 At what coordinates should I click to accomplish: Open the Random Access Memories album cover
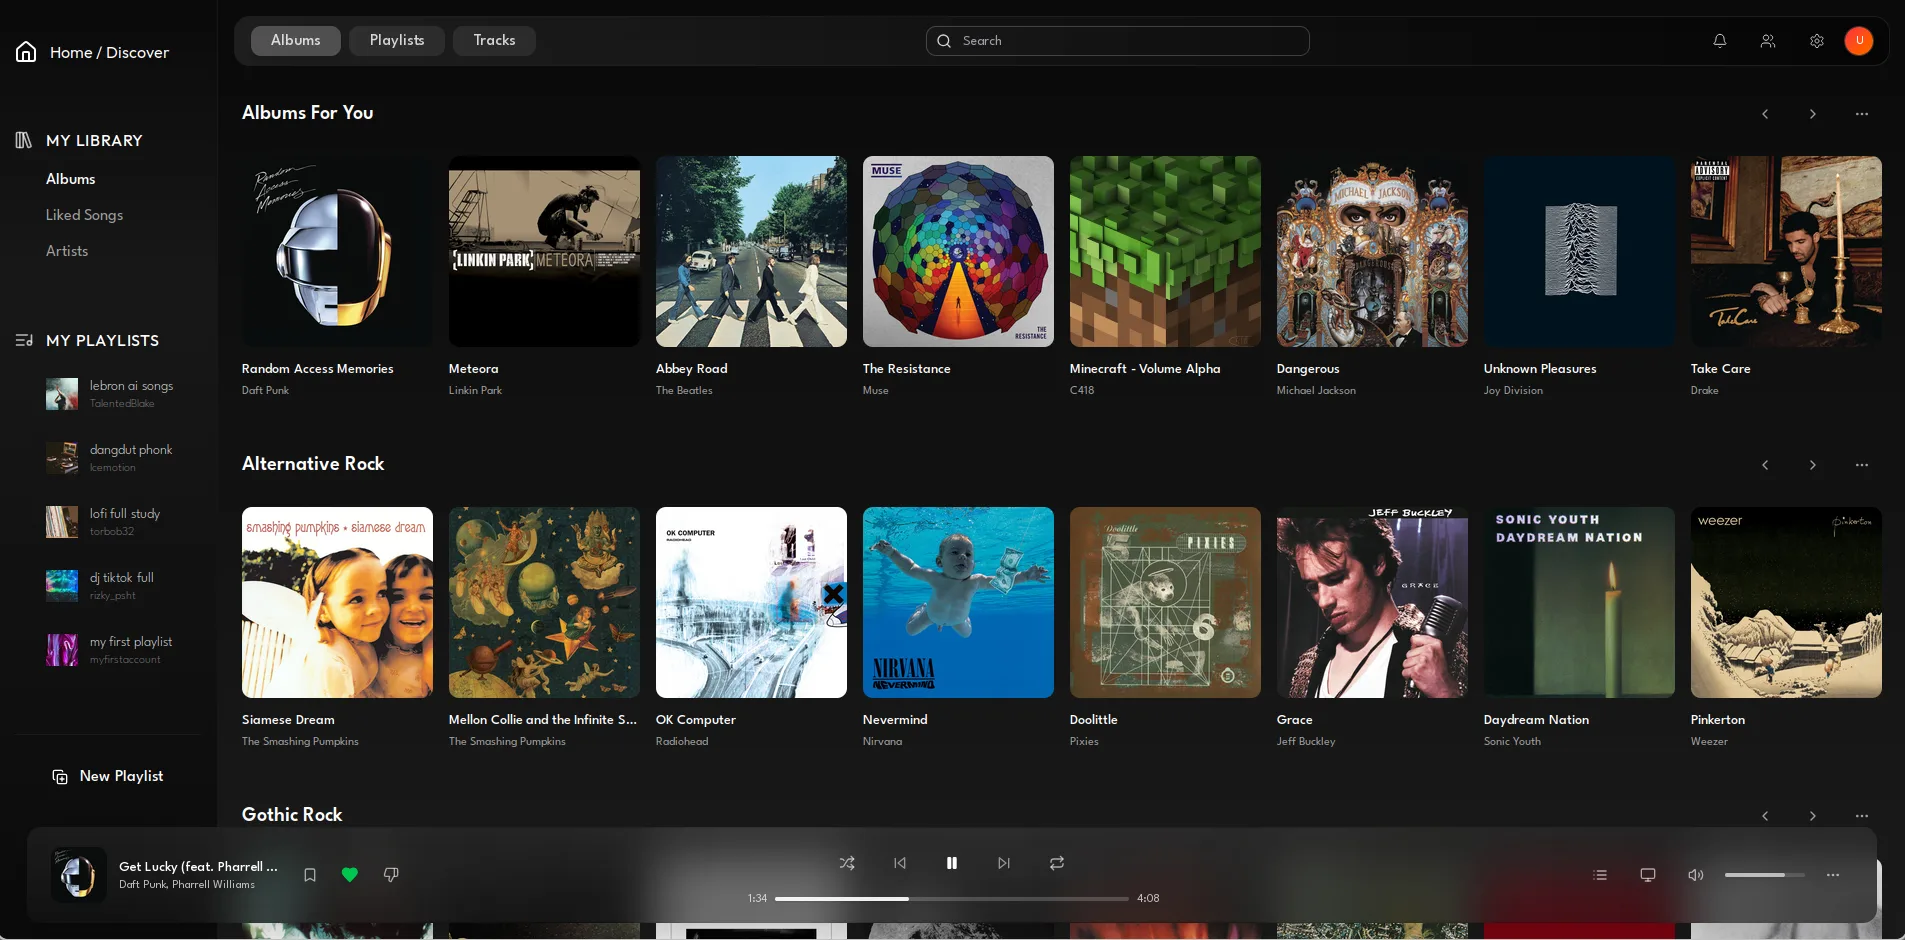pos(337,251)
